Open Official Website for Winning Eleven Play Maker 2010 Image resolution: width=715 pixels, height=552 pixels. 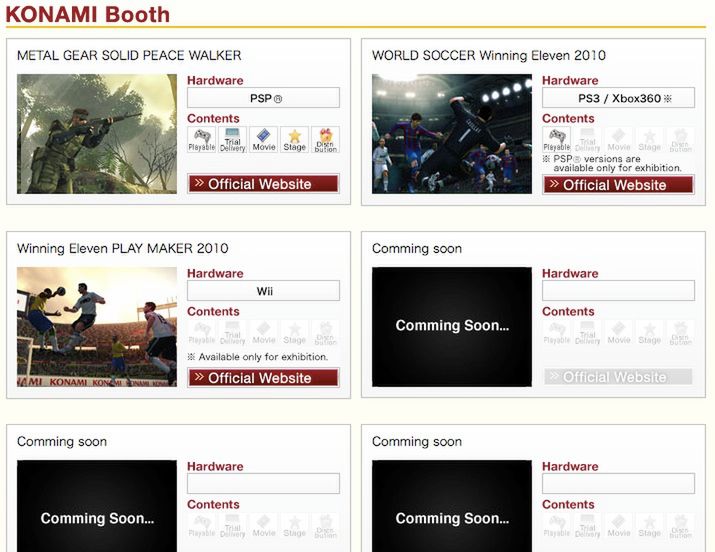264,377
